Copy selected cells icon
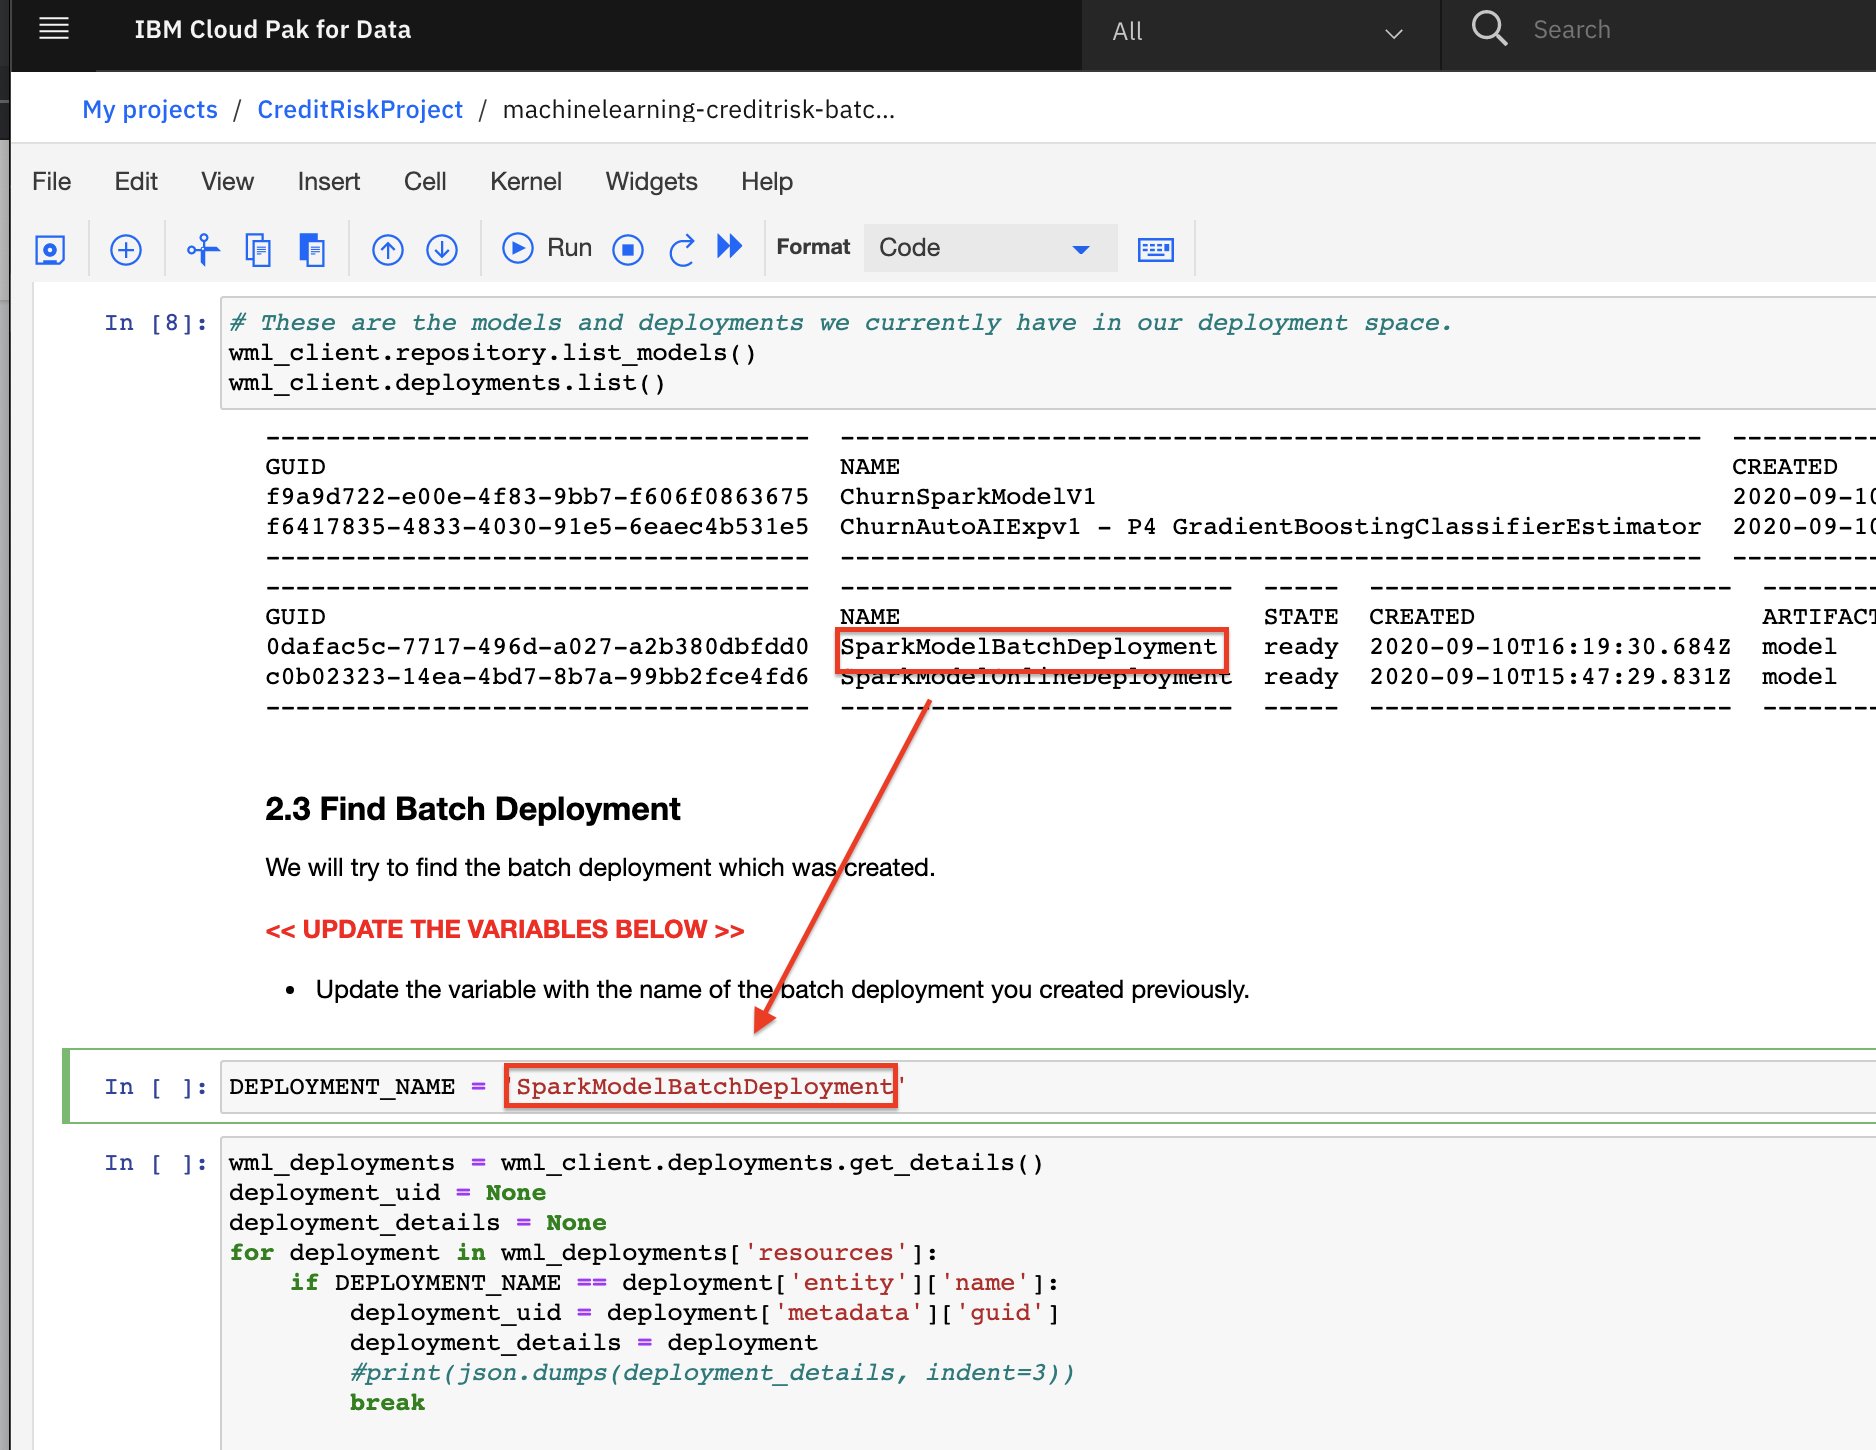The image size is (1876, 1450). 258,249
